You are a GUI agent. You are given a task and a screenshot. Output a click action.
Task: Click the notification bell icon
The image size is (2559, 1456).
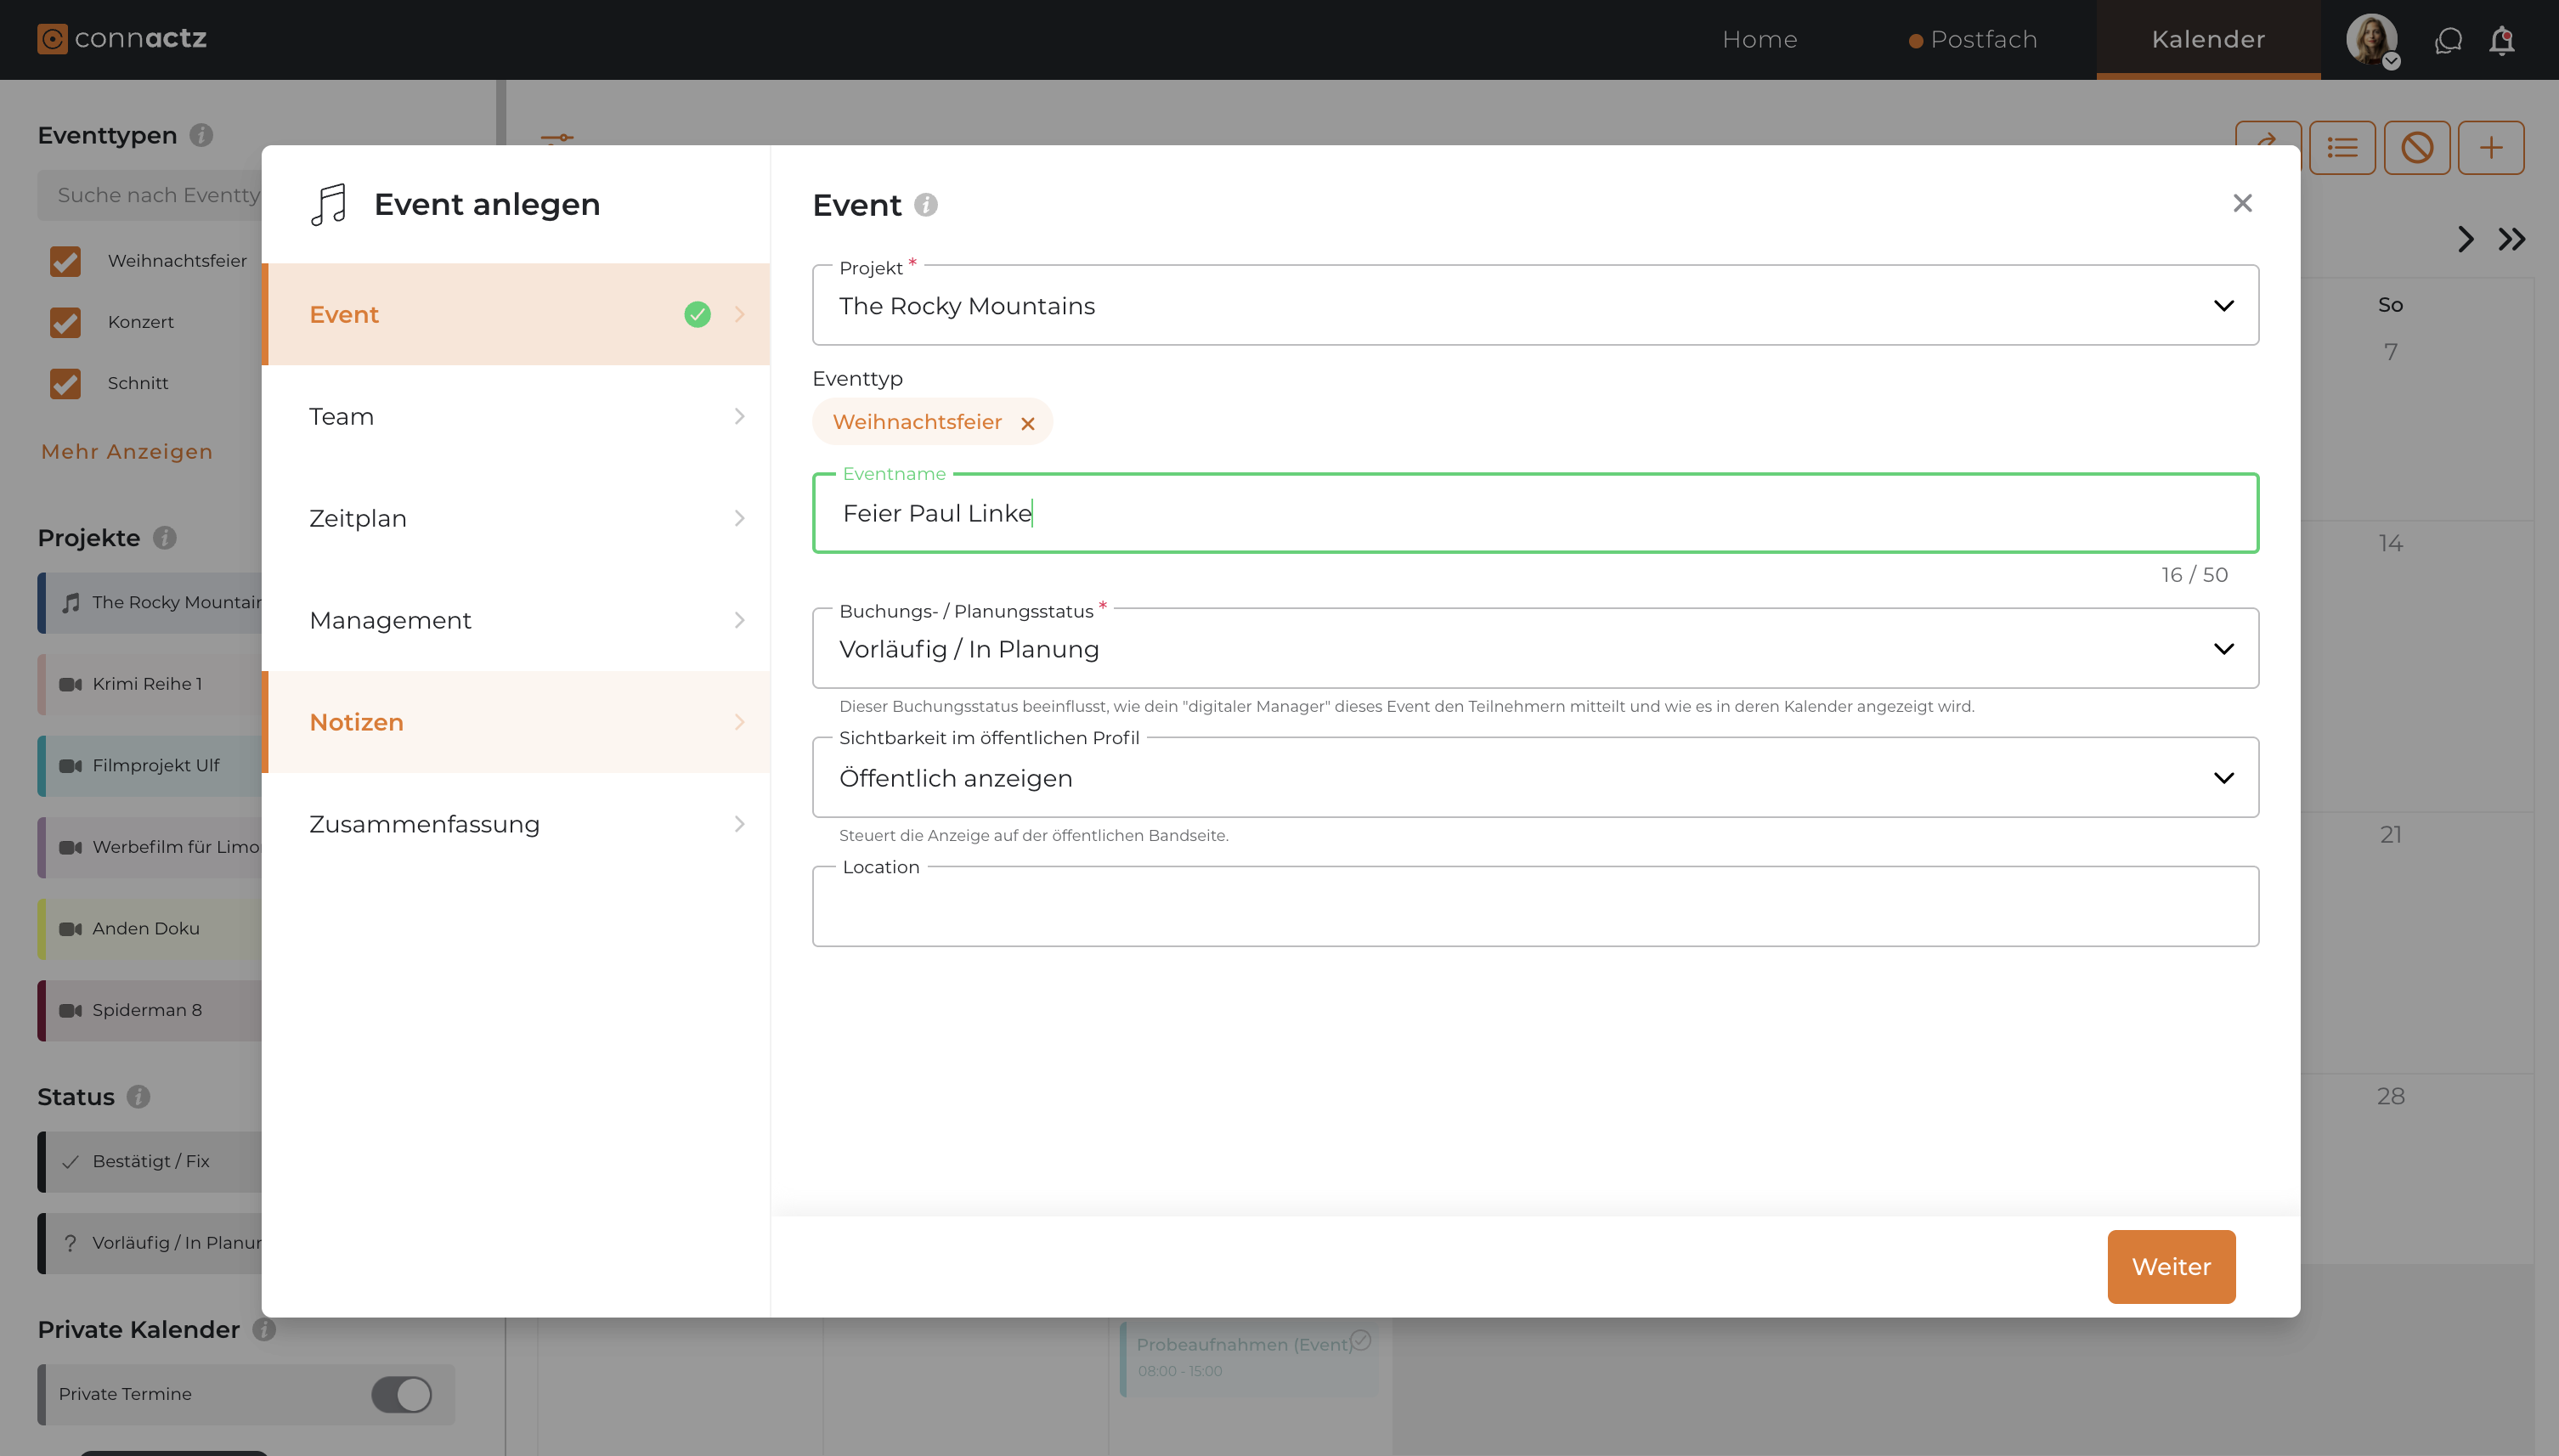click(x=2501, y=40)
